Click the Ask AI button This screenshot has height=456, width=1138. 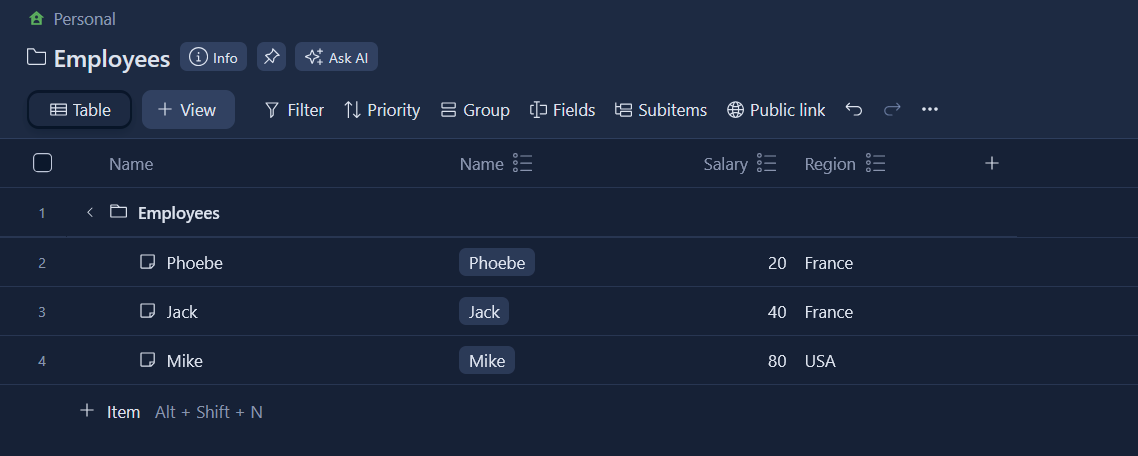tap(336, 57)
